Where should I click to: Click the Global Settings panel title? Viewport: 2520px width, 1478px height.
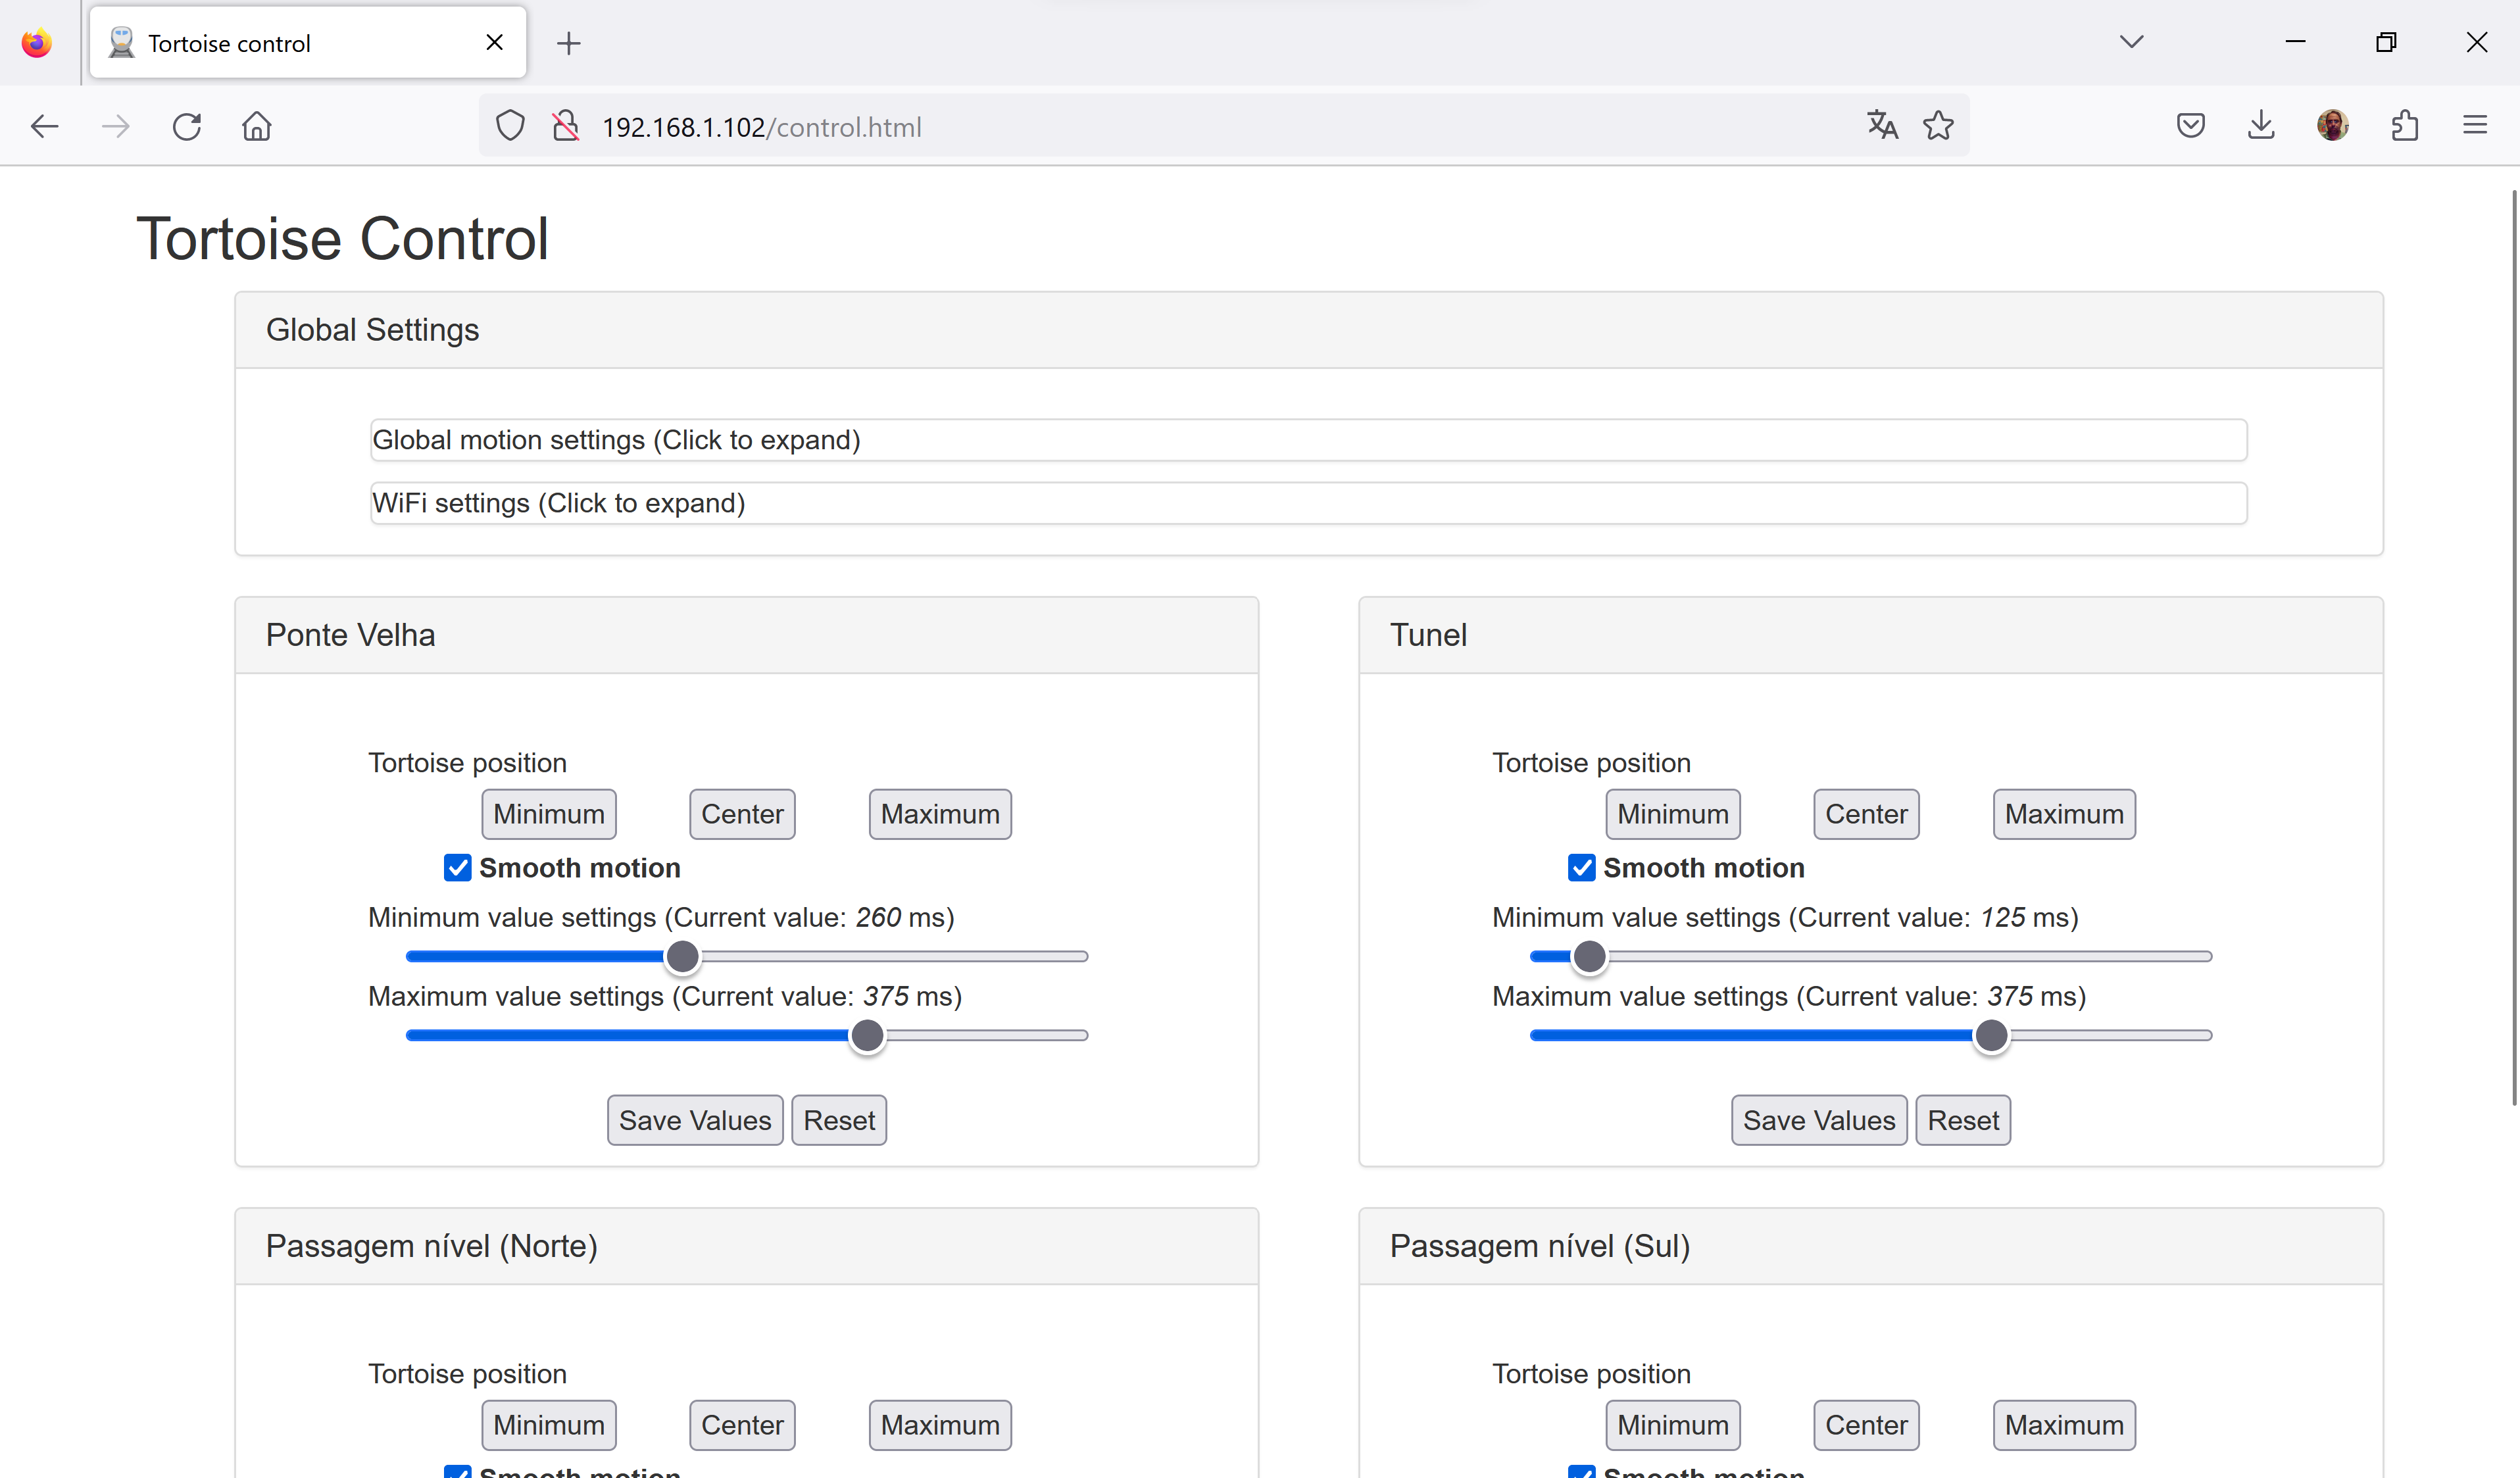click(x=372, y=330)
